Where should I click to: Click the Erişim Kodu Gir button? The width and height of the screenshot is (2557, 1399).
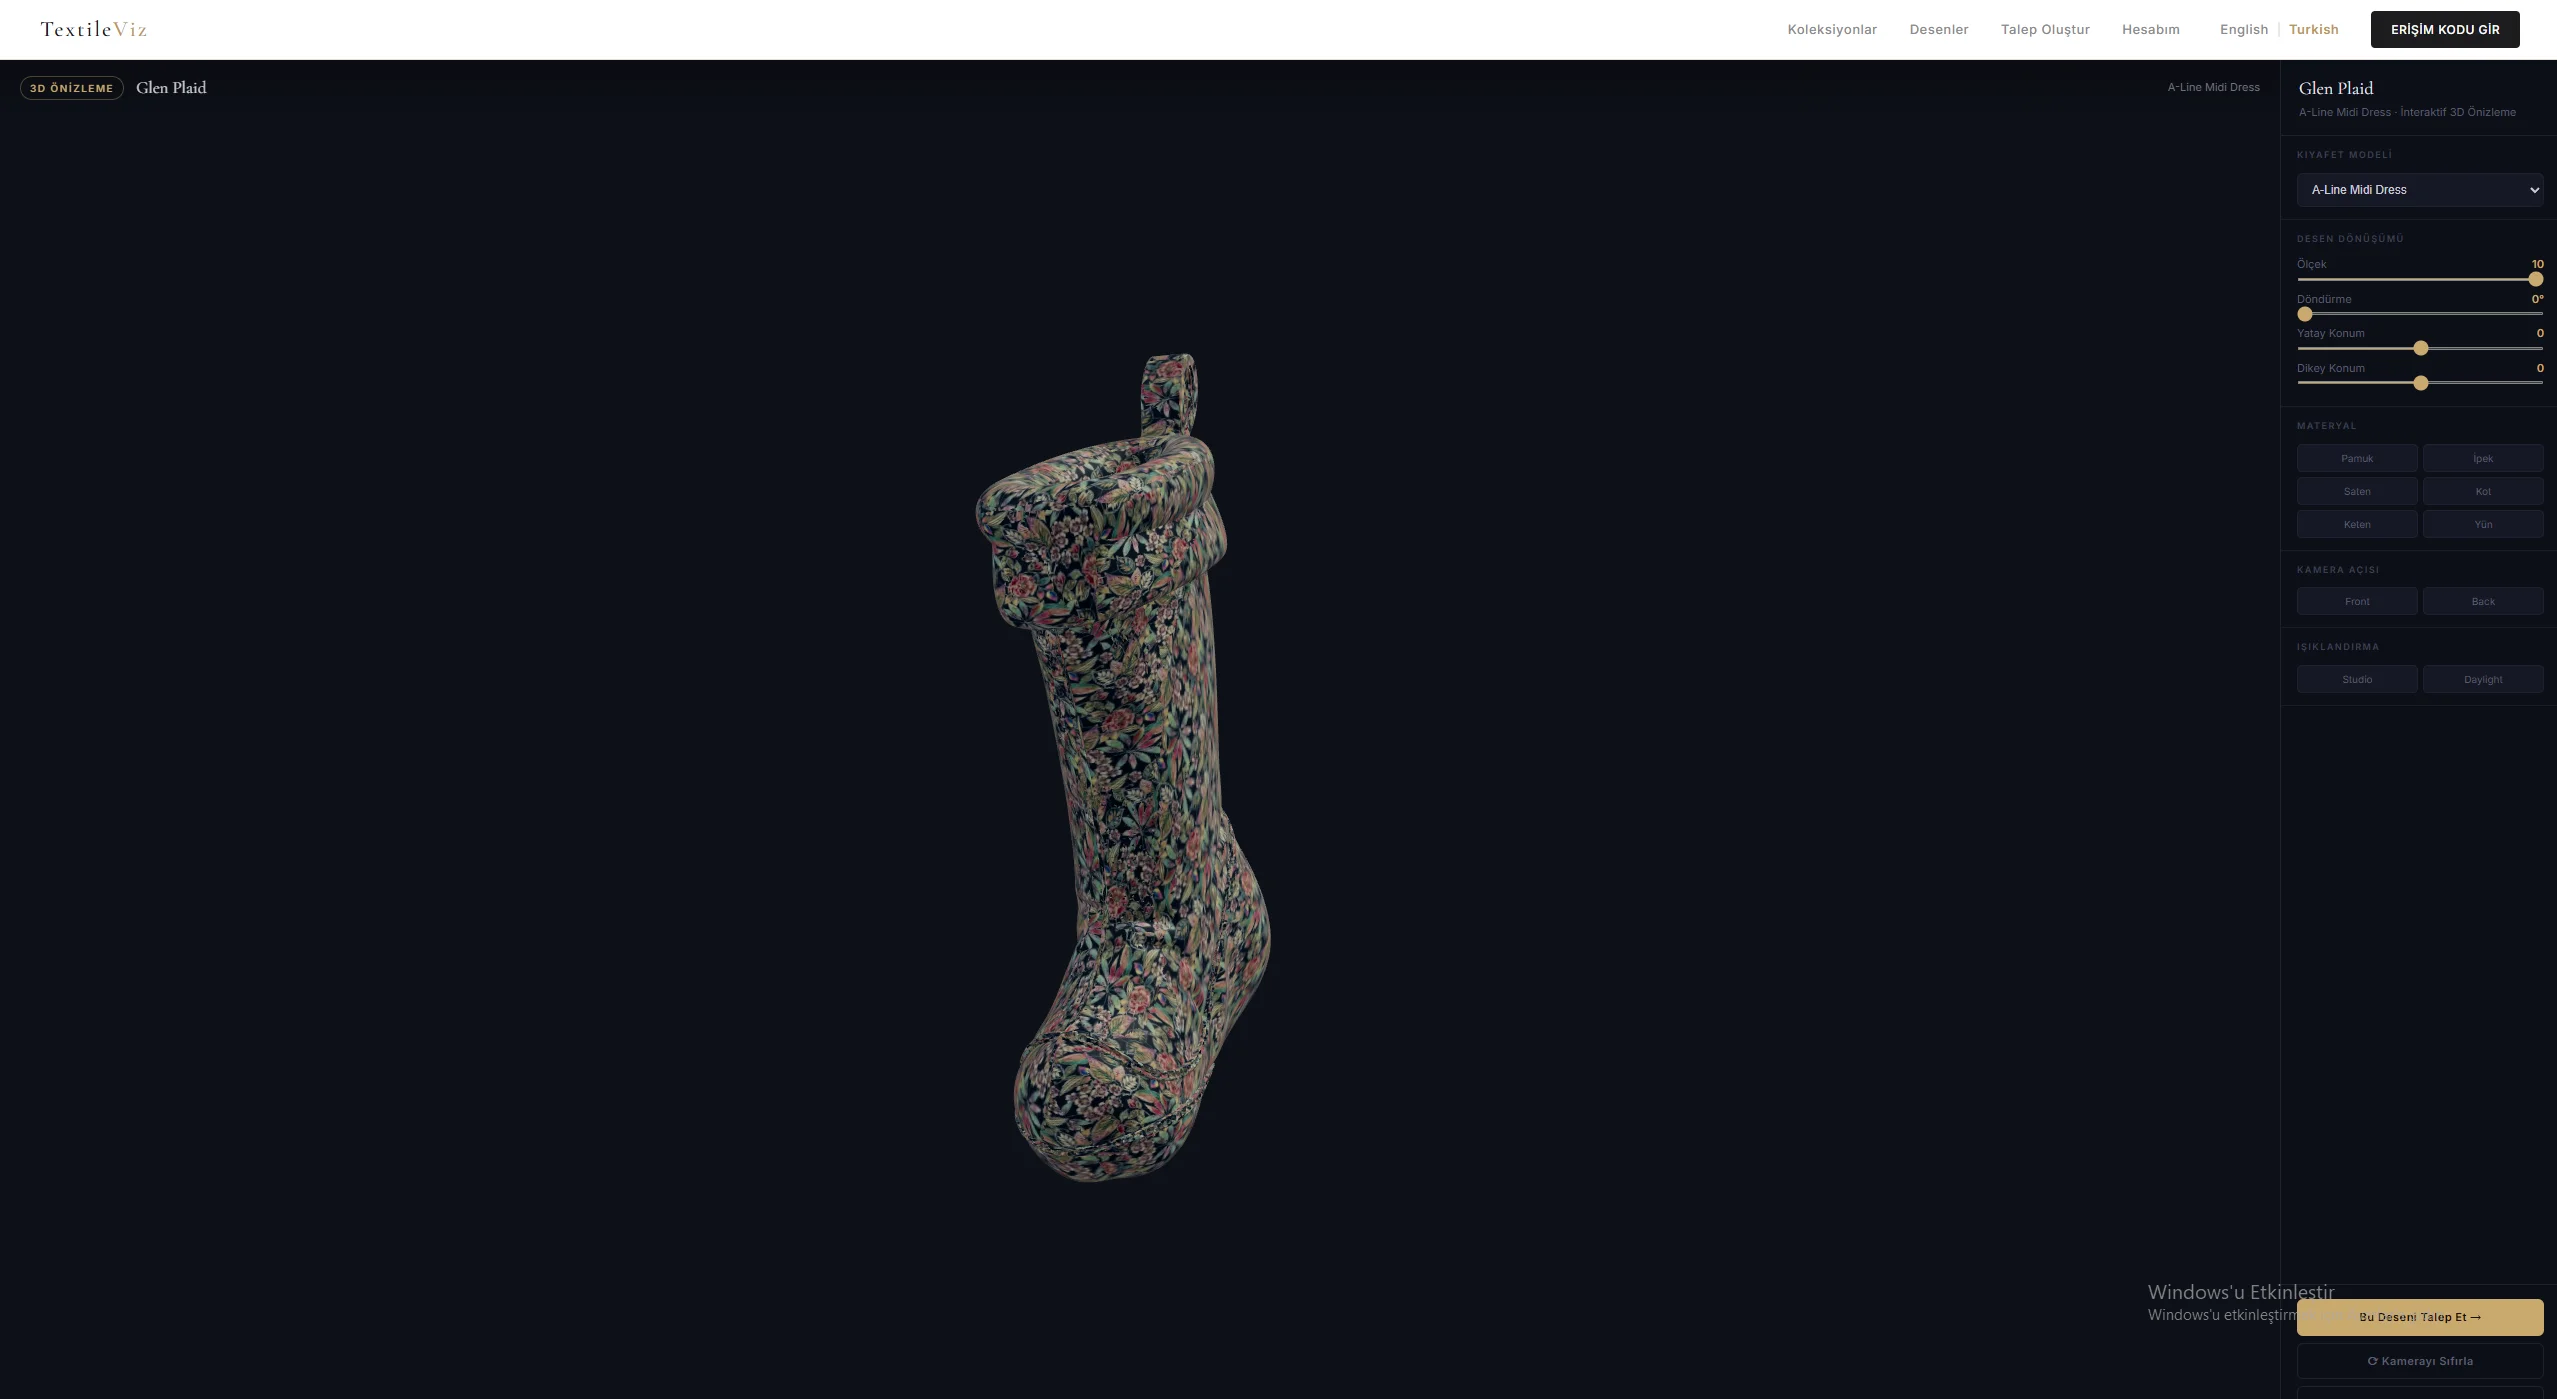[x=2444, y=29]
